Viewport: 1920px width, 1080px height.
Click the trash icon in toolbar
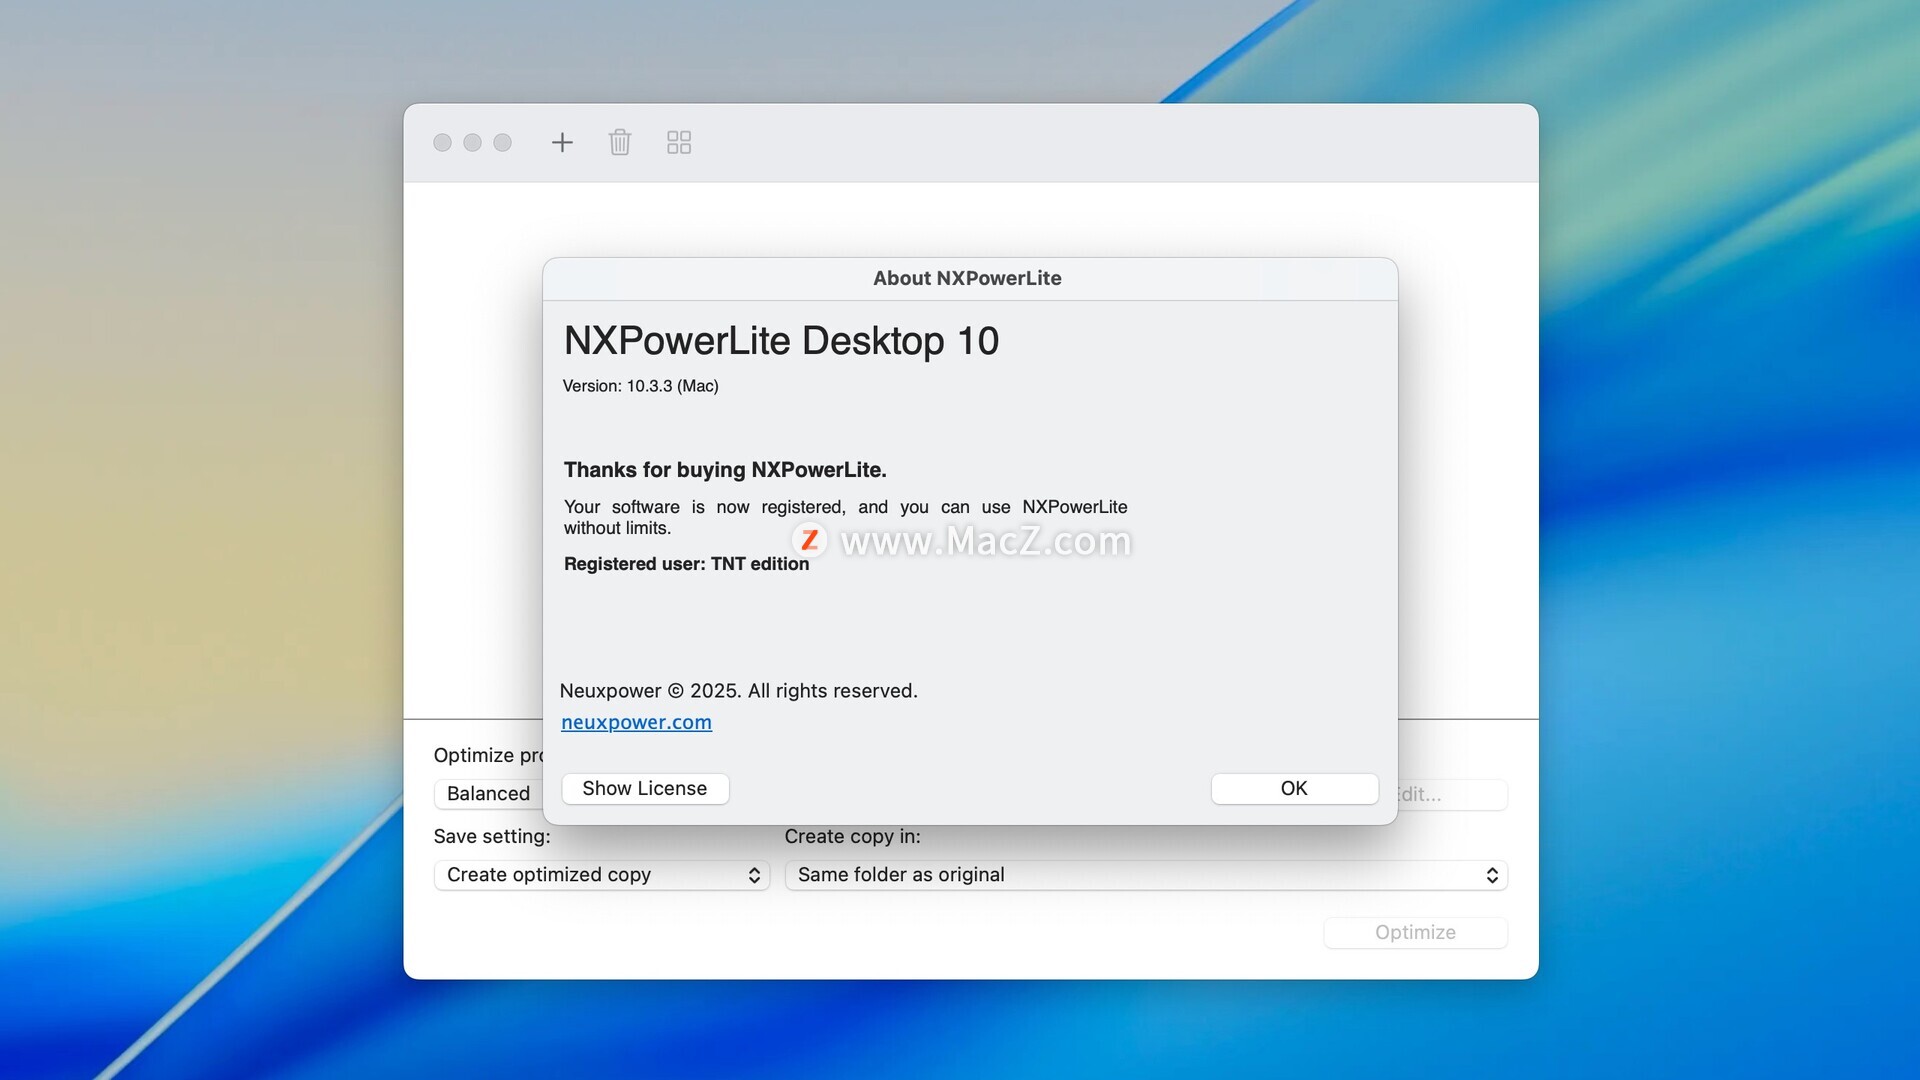[x=620, y=142]
